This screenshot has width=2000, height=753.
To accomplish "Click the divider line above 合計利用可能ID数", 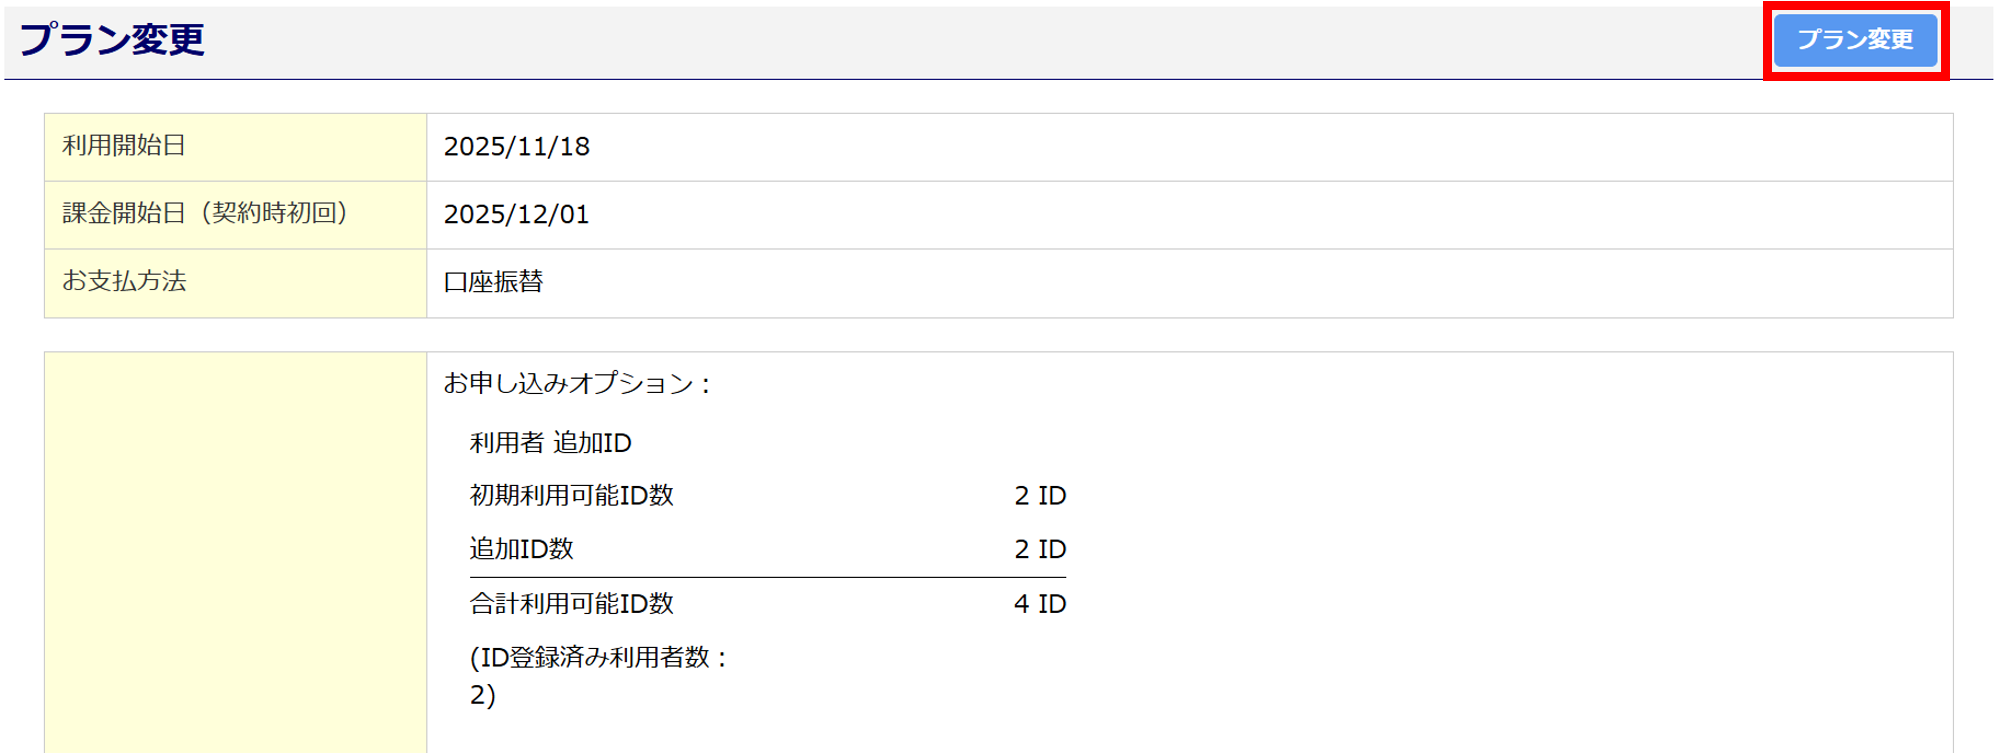I will [767, 577].
